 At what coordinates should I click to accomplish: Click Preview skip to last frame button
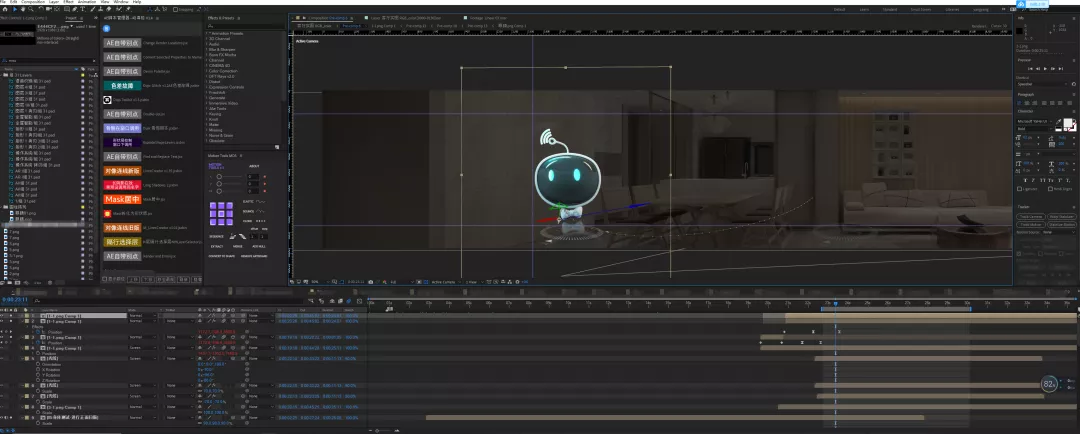pos(1061,68)
